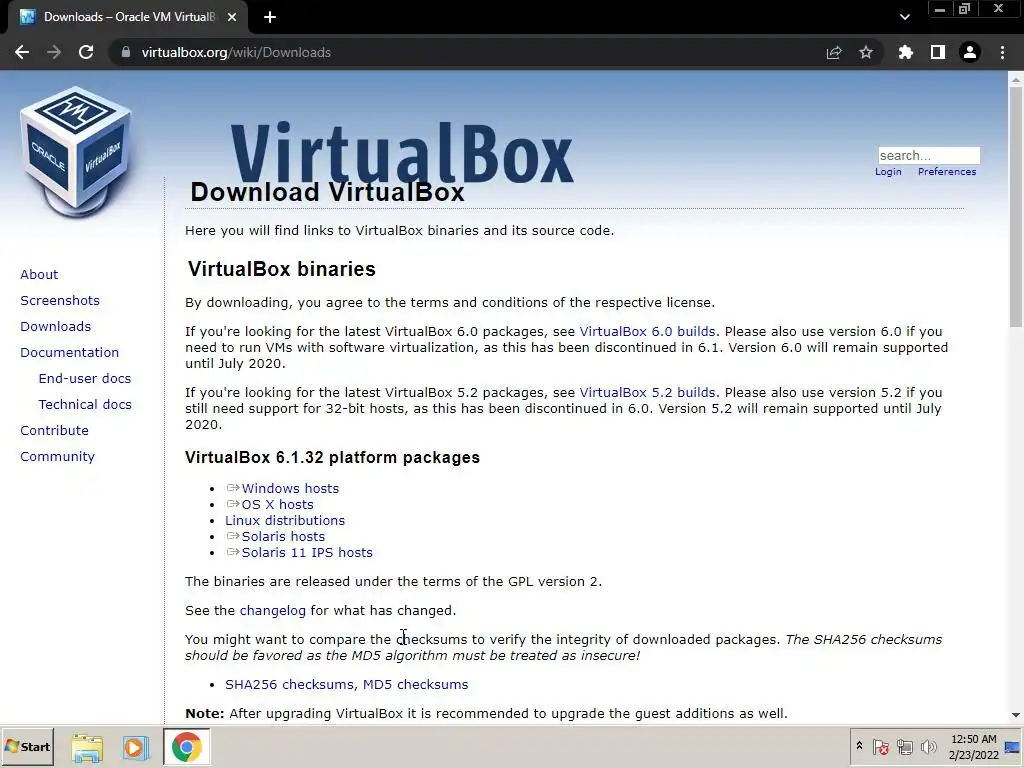Image resolution: width=1024 pixels, height=768 pixels.
Task: Open Community in the sidebar
Action: pyautogui.click(x=57, y=456)
